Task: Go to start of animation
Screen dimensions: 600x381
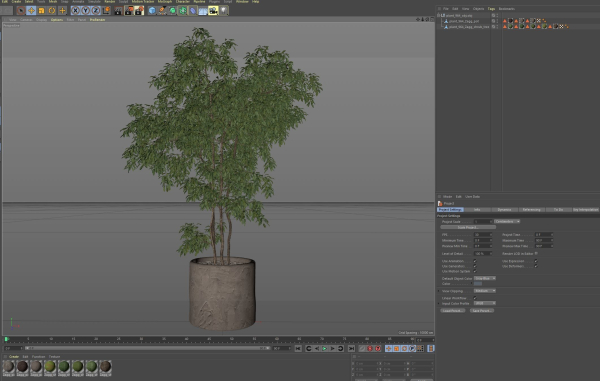Action: [298, 348]
